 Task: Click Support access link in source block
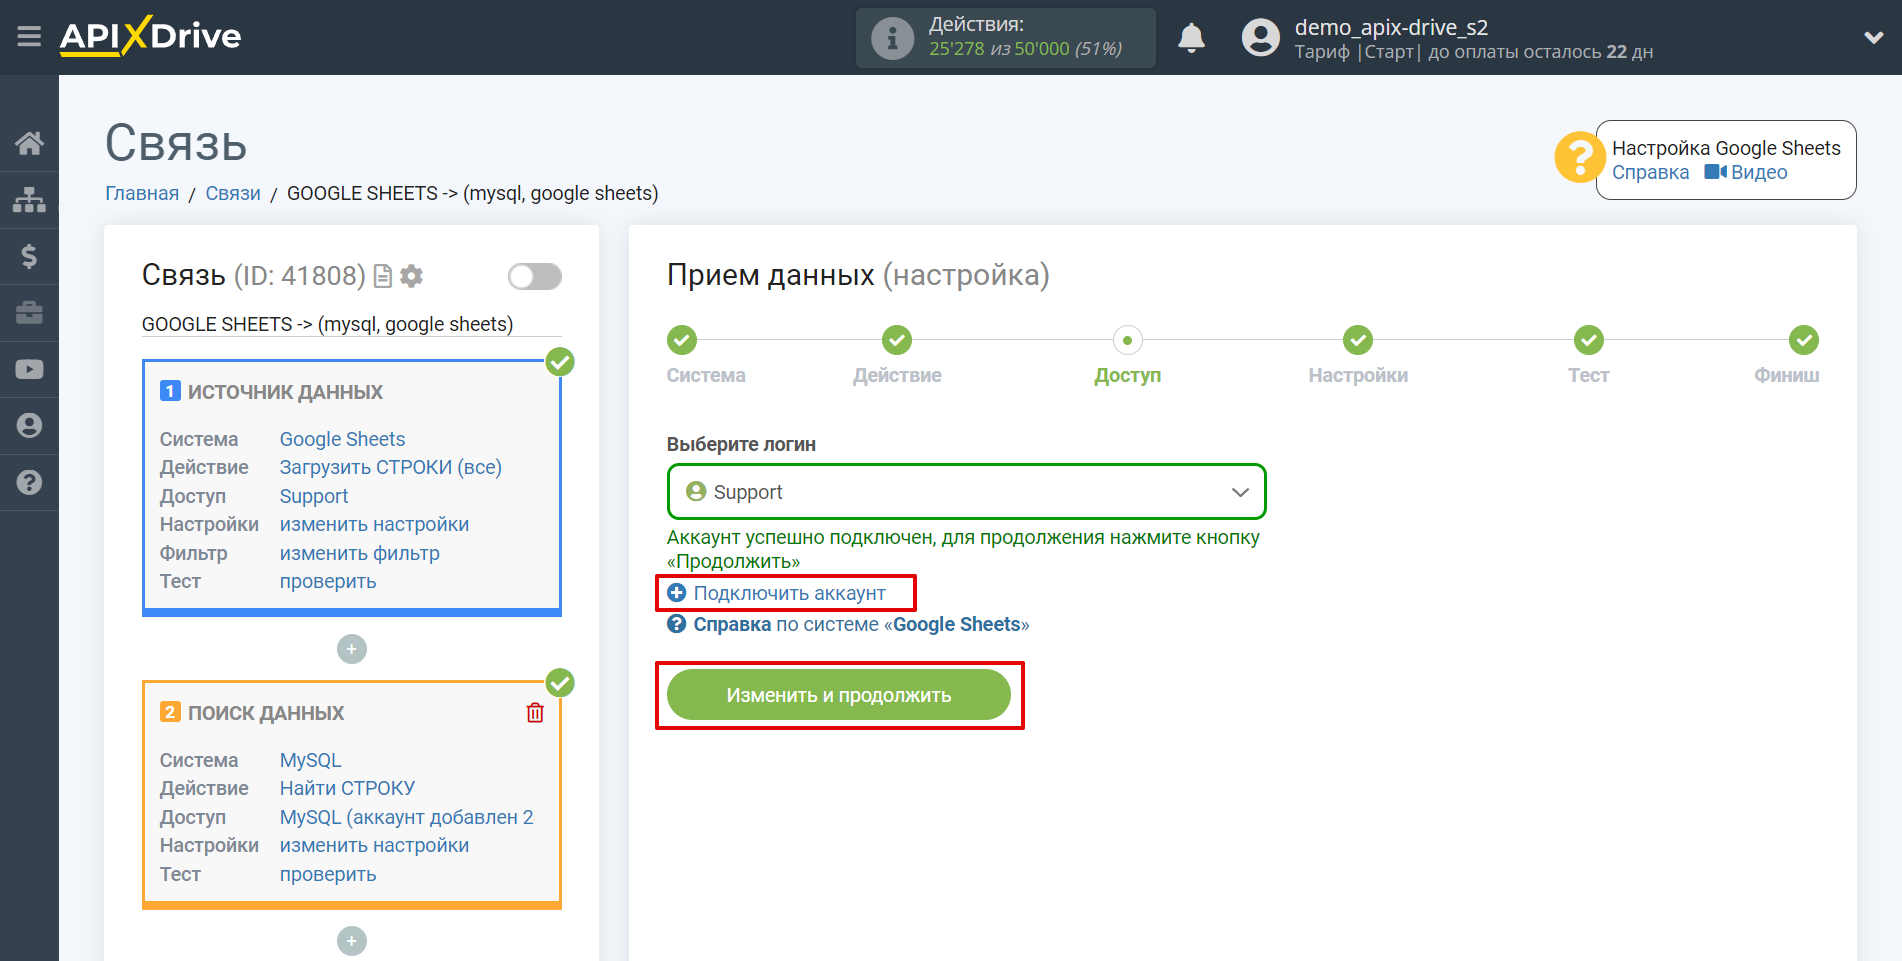(314, 496)
